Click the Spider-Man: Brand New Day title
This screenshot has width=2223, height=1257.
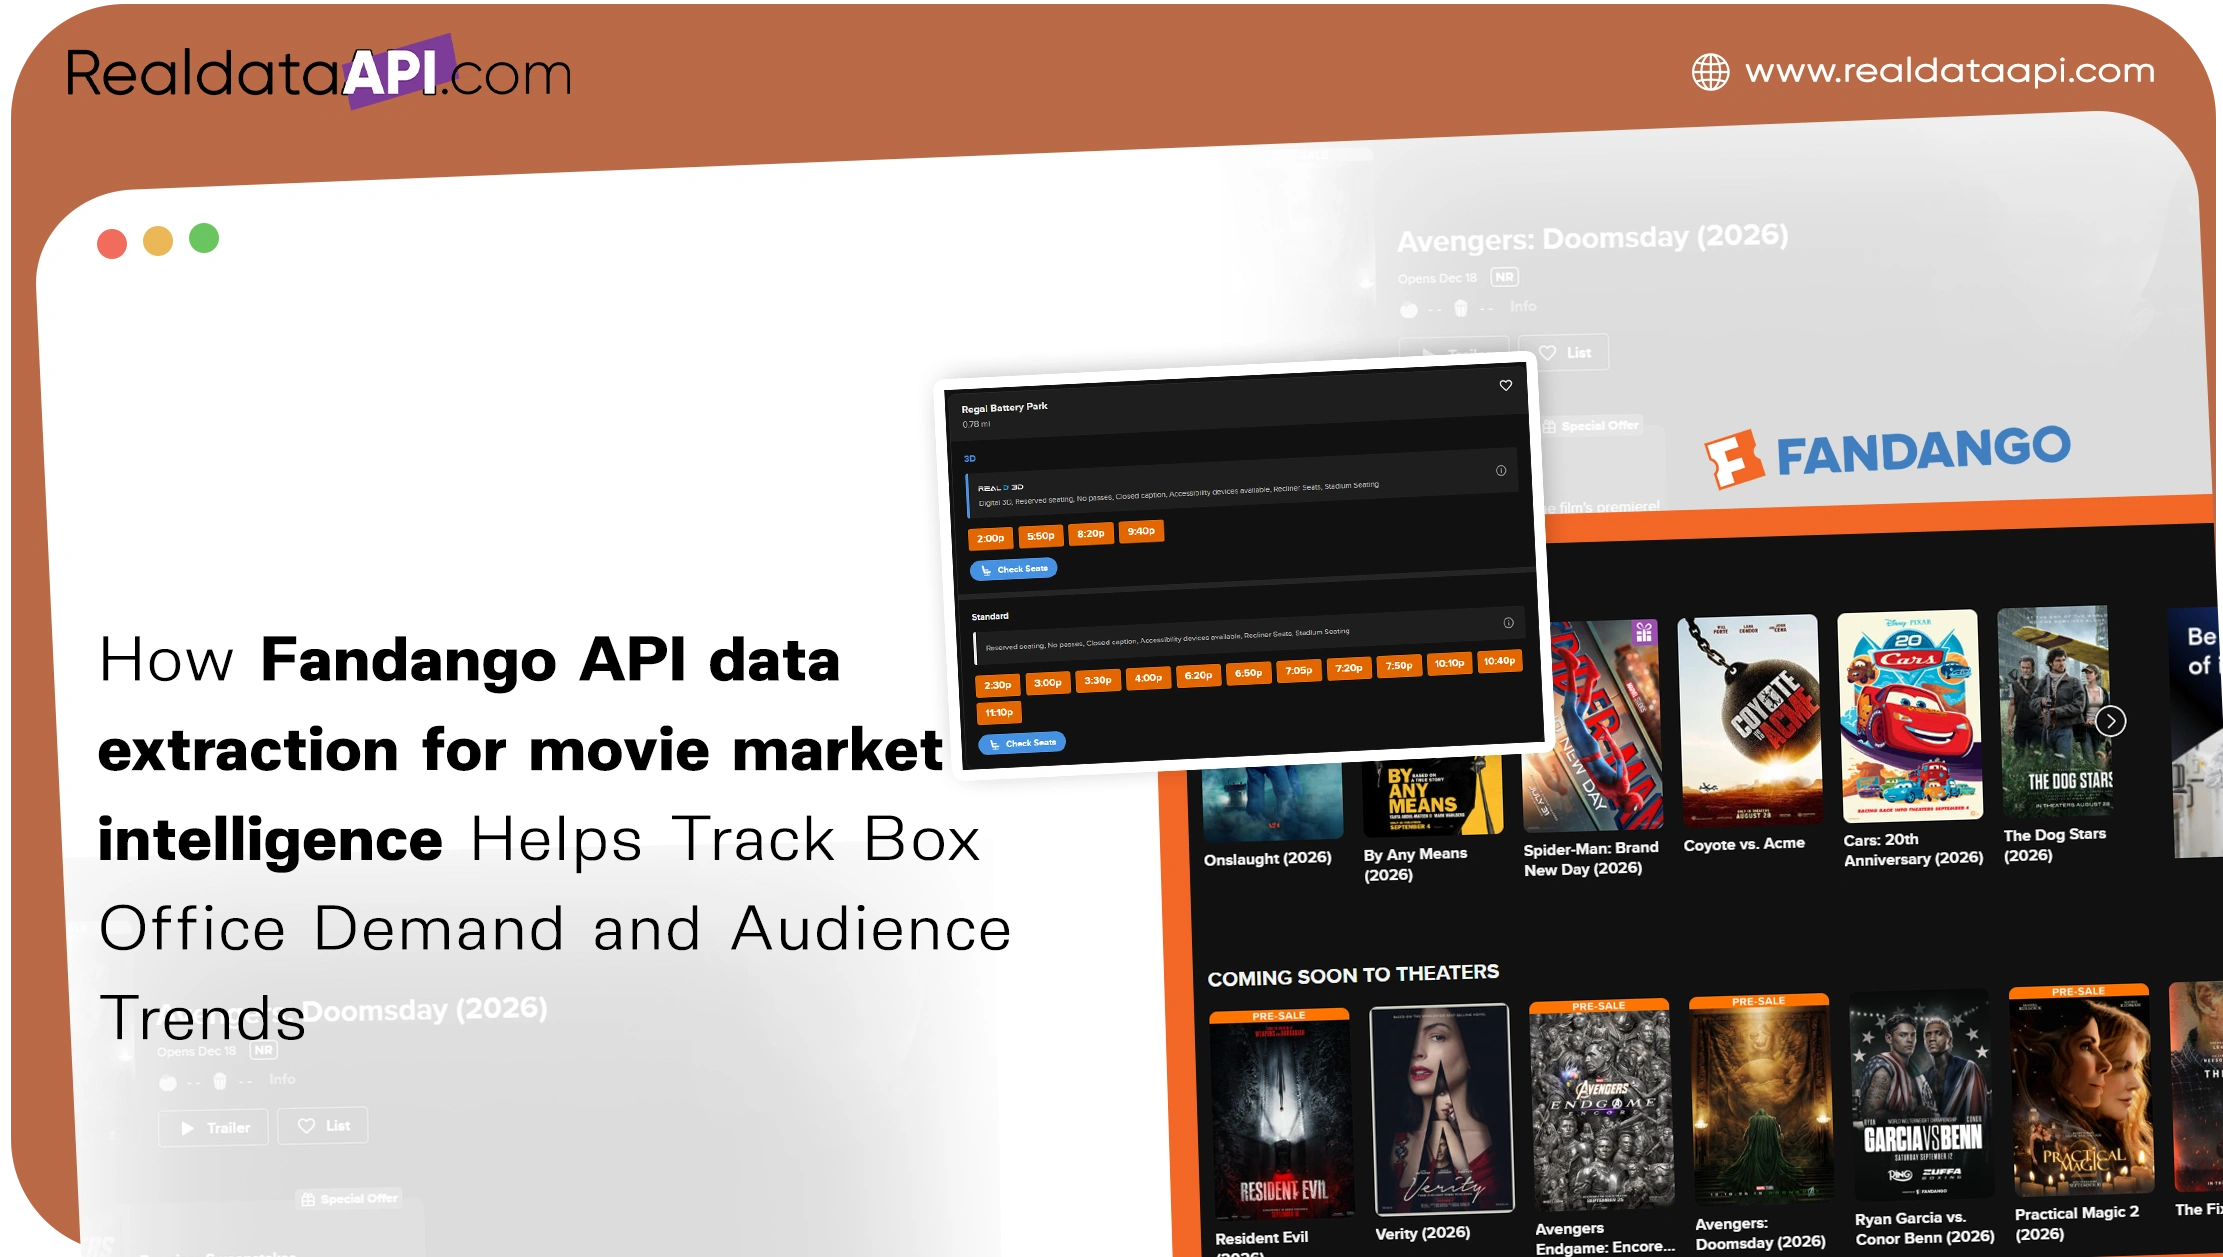click(x=1590, y=858)
